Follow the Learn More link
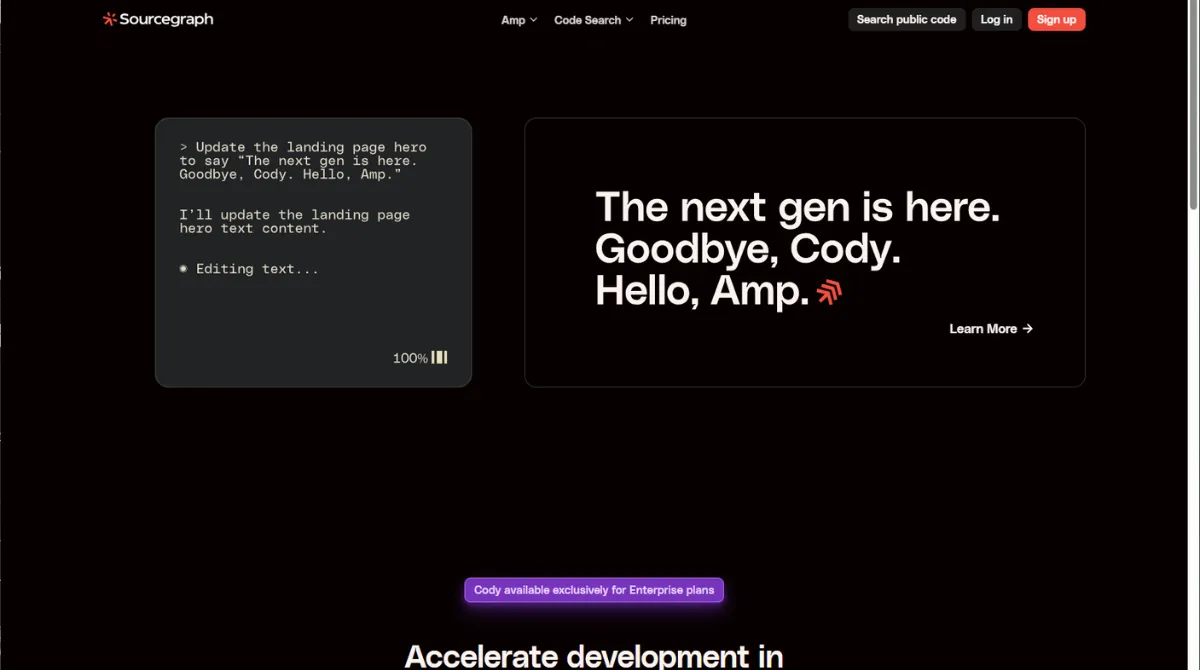Image resolution: width=1200 pixels, height=670 pixels. (x=991, y=328)
